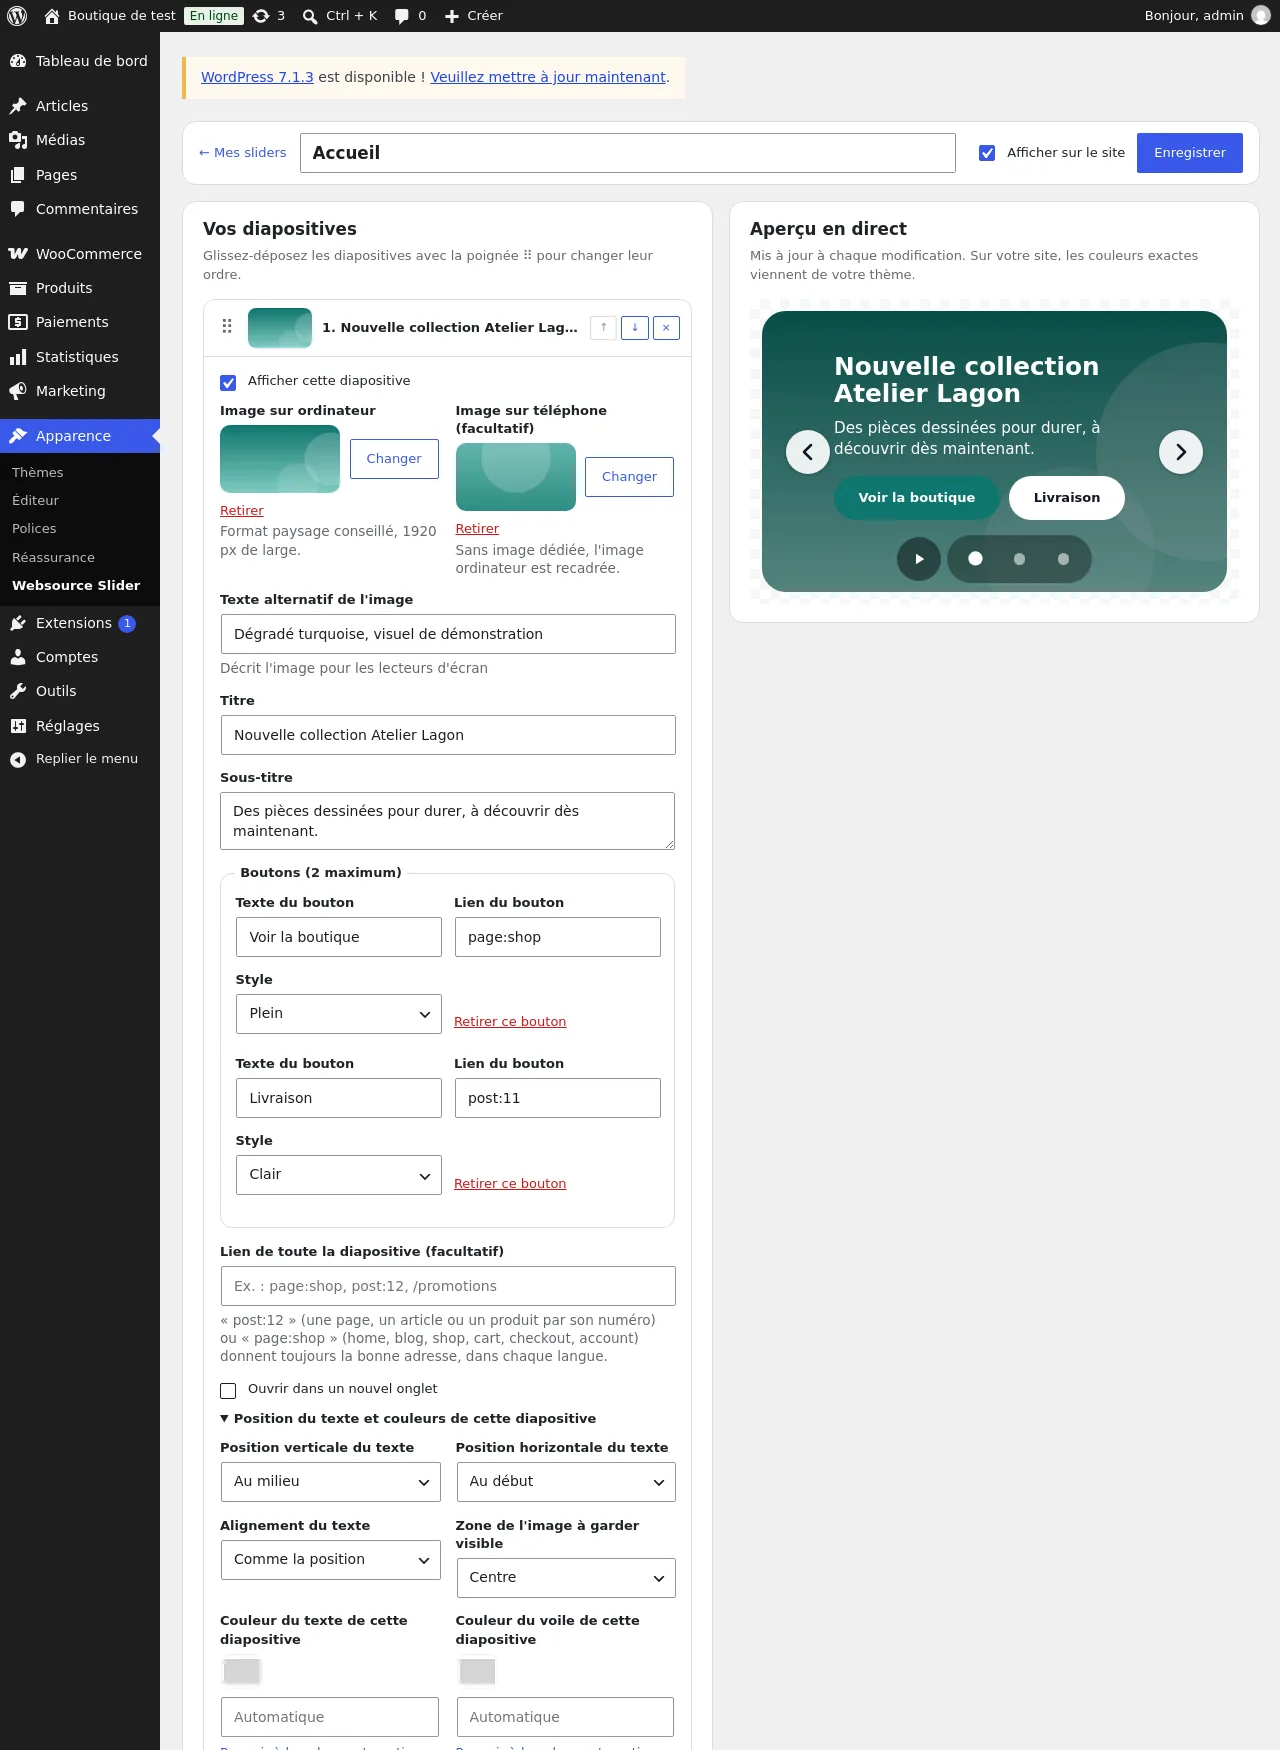Grab the slide drag handle
The width and height of the screenshot is (1280, 1750).
227,327
